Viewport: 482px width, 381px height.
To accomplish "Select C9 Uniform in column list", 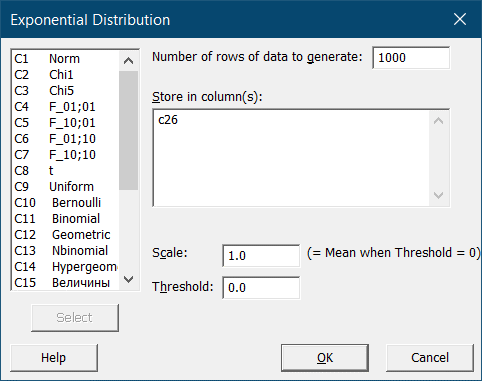I will [65, 187].
